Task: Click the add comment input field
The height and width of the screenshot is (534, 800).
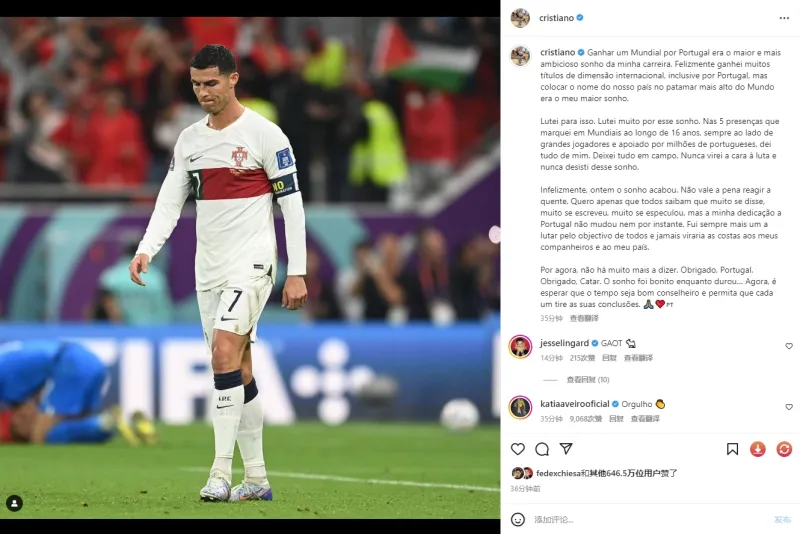Action: (651, 519)
